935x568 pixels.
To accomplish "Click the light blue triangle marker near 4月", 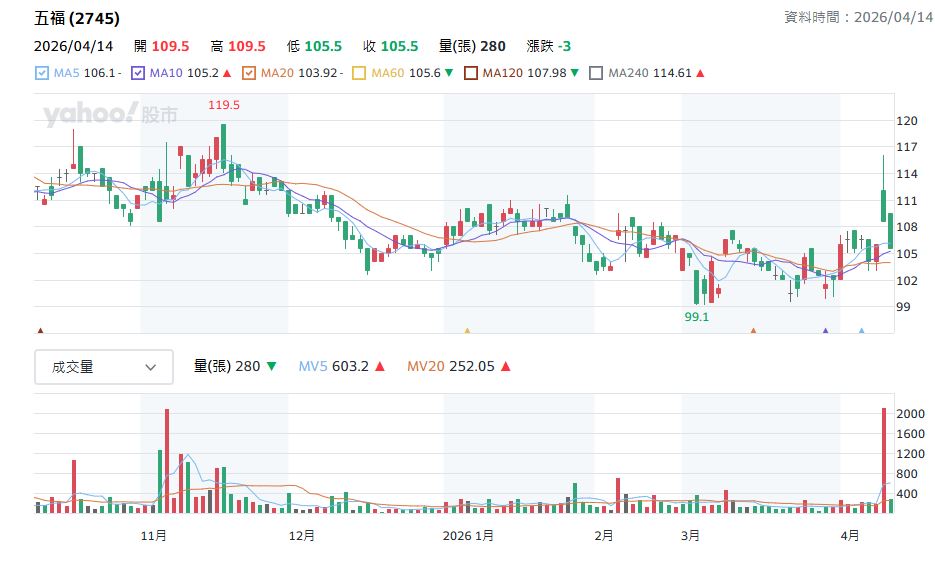I will click(862, 330).
